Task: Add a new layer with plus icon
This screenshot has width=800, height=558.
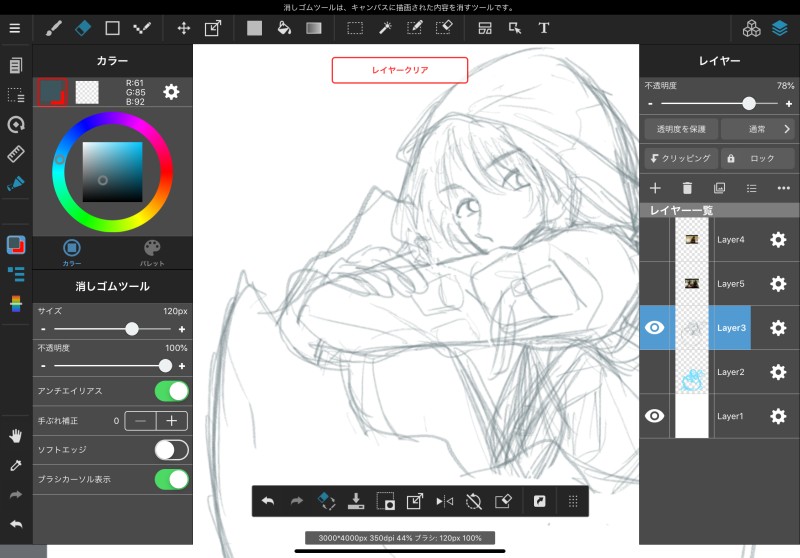Action: 655,188
